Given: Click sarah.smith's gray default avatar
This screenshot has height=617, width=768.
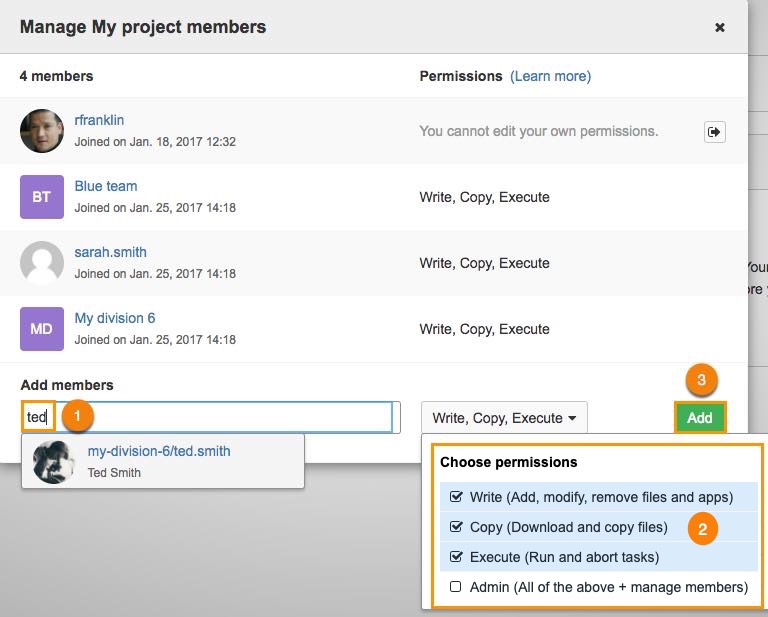Looking at the screenshot, I should click(42, 263).
